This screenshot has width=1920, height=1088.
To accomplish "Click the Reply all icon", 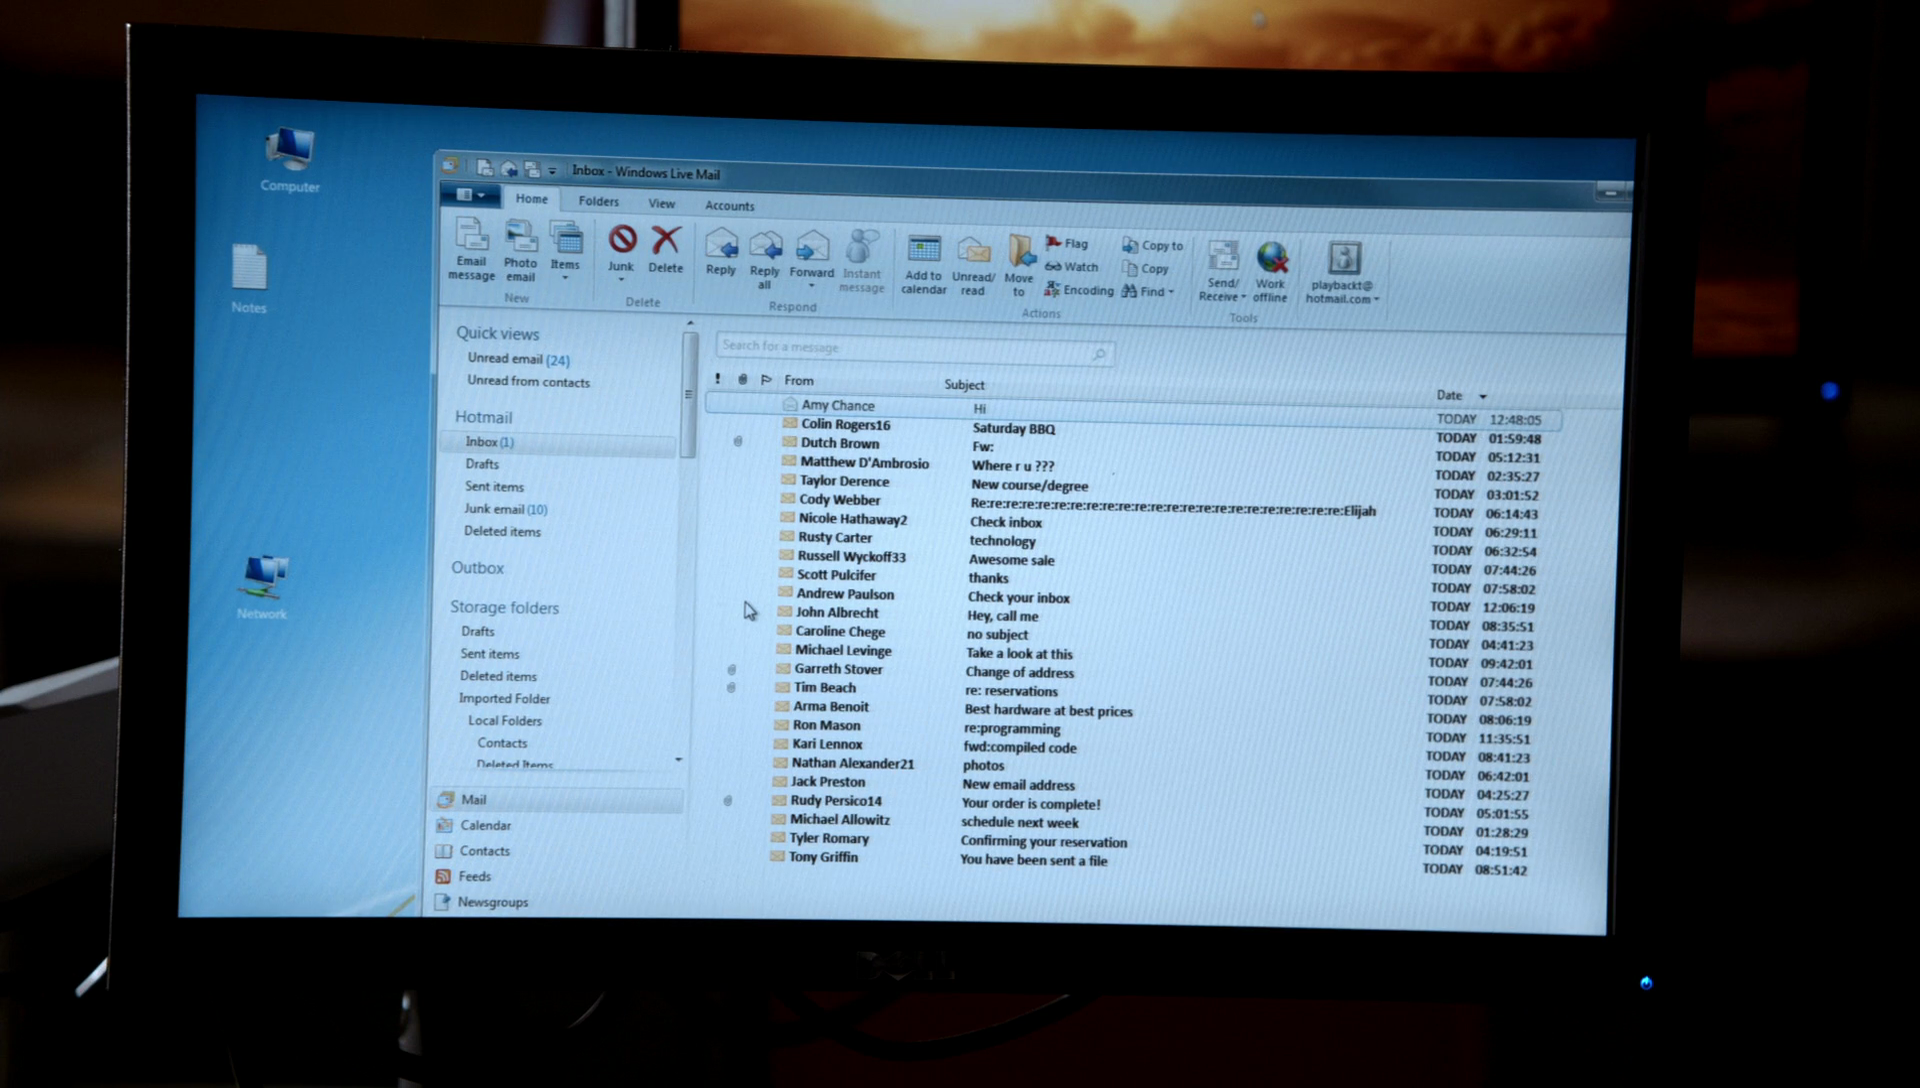I will (765, 247).
